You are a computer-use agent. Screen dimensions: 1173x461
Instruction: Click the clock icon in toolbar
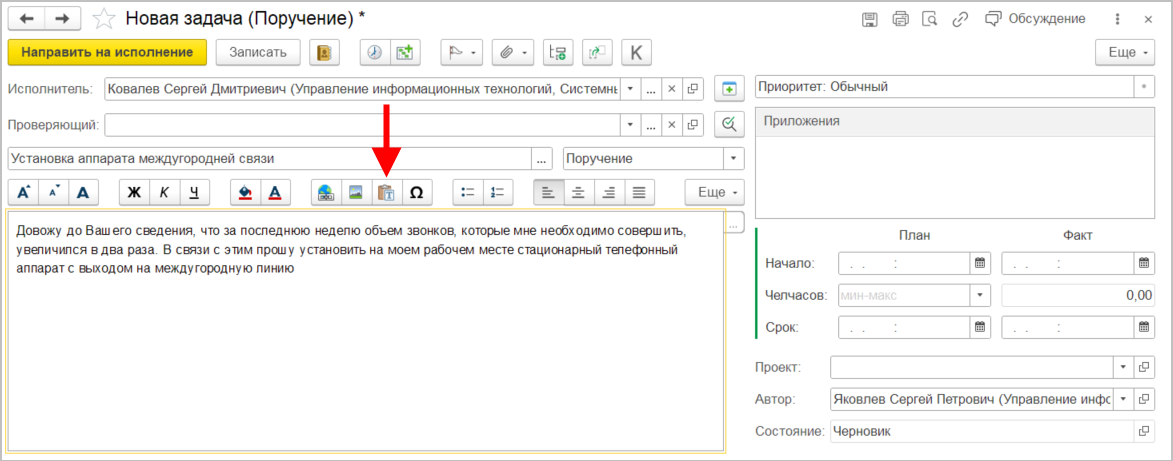(x=376, y=52)
